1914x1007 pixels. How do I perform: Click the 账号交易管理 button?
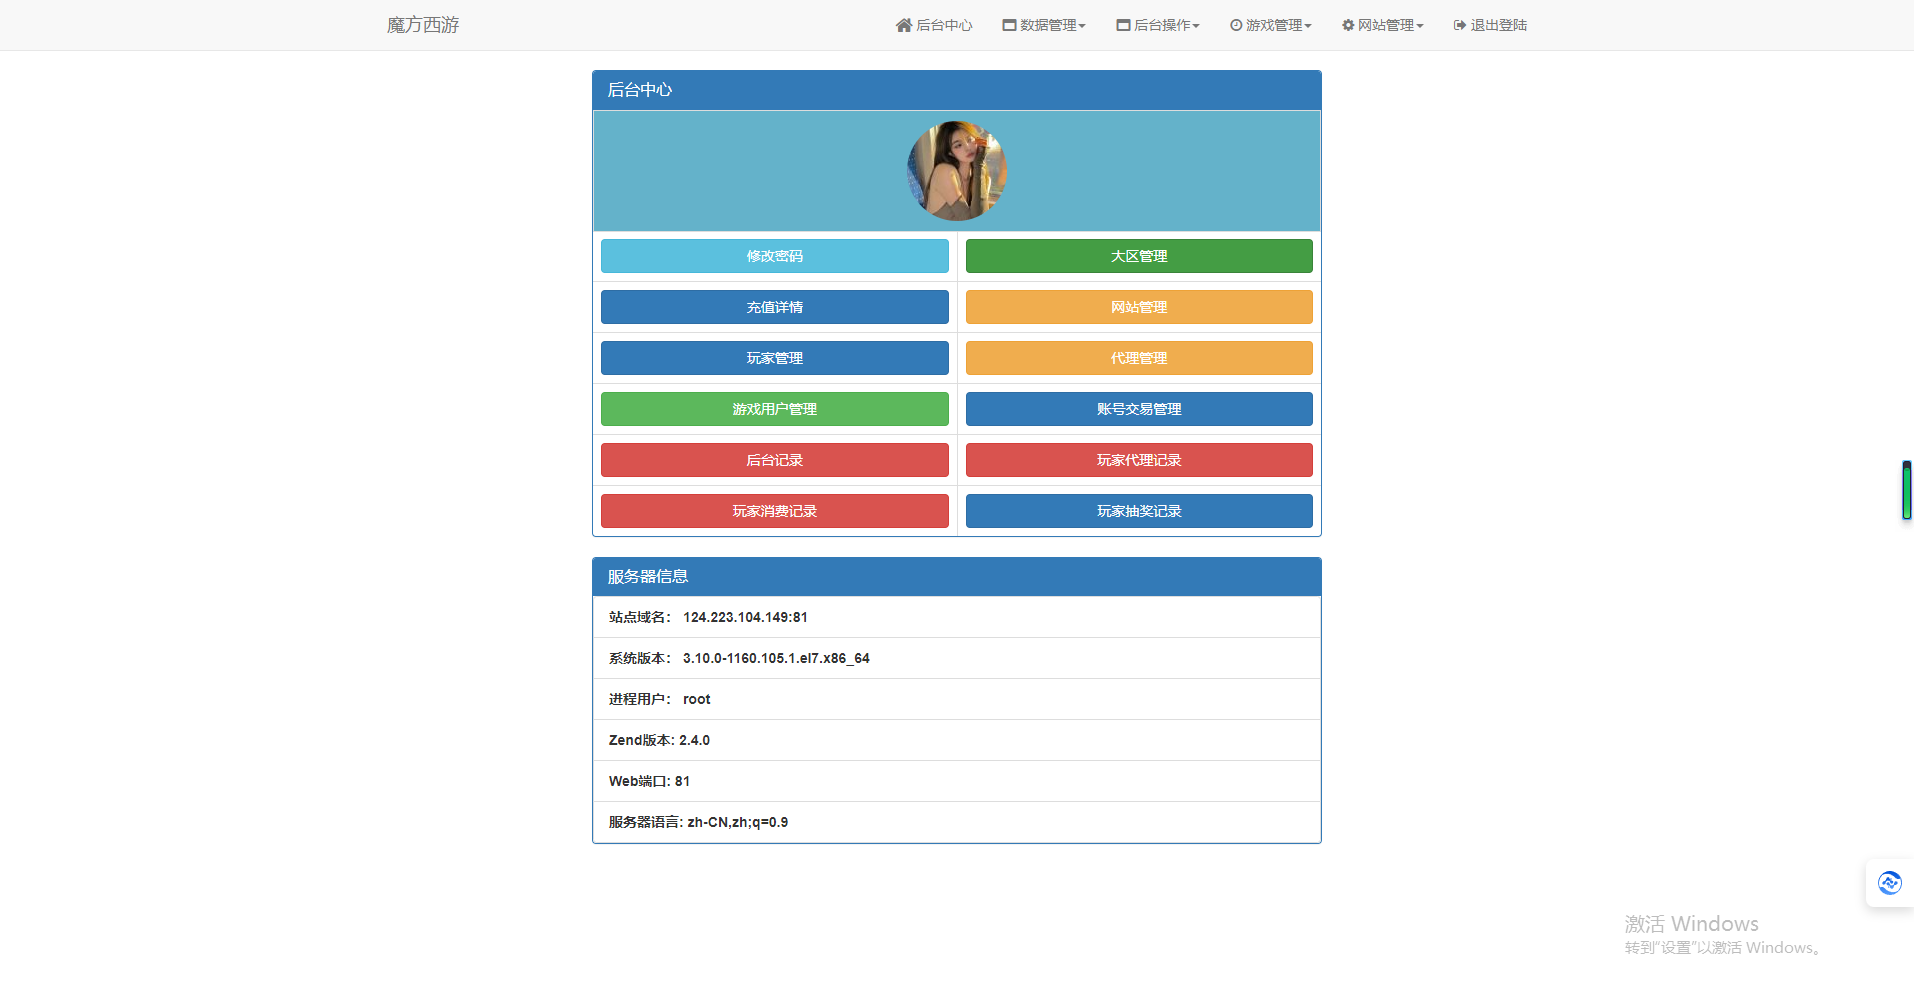click(1139, 409)
